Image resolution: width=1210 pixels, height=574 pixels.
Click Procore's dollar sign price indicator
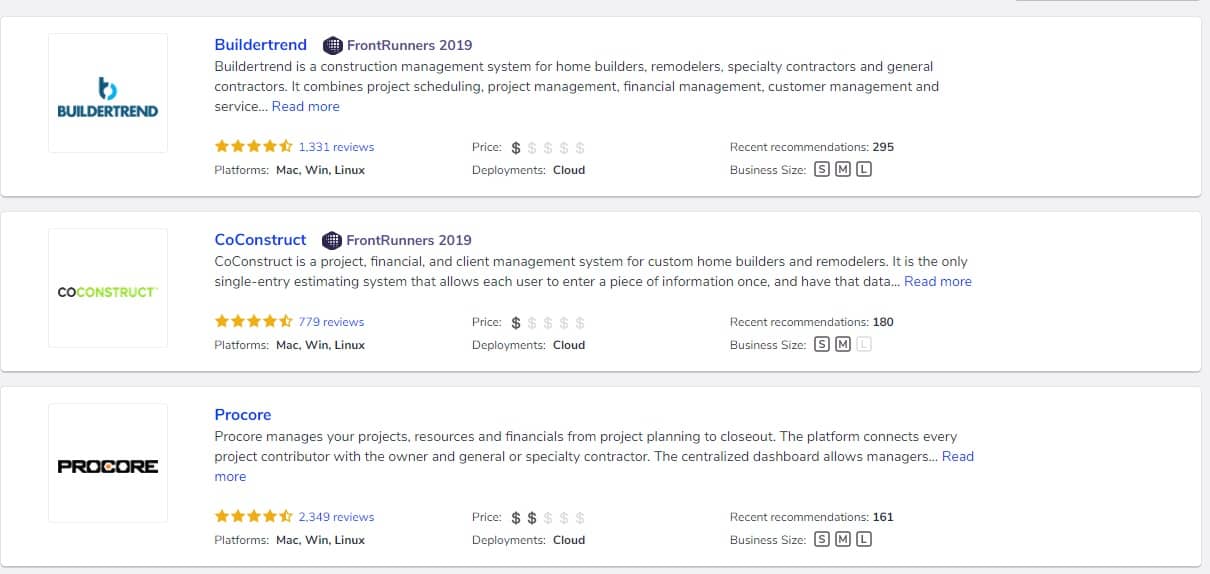pyautogui.click(x=548, y=518)
